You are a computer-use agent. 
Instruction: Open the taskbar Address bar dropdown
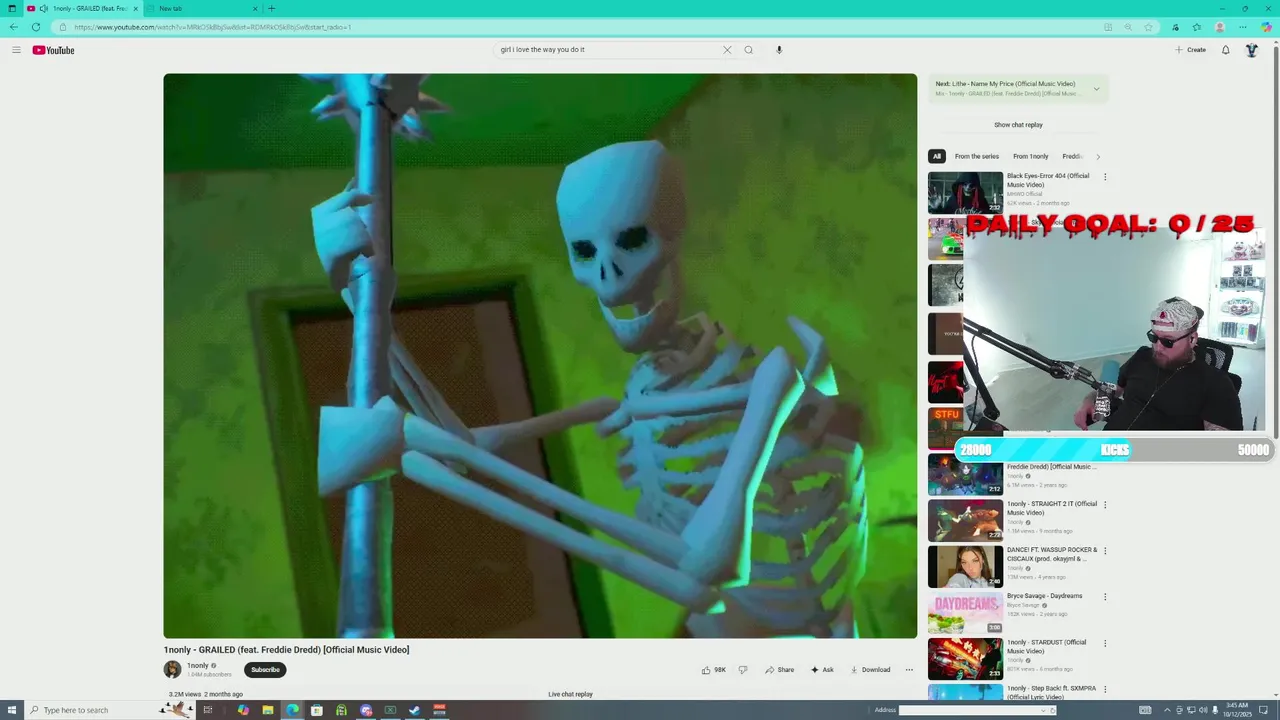(x=1043, y=710)
